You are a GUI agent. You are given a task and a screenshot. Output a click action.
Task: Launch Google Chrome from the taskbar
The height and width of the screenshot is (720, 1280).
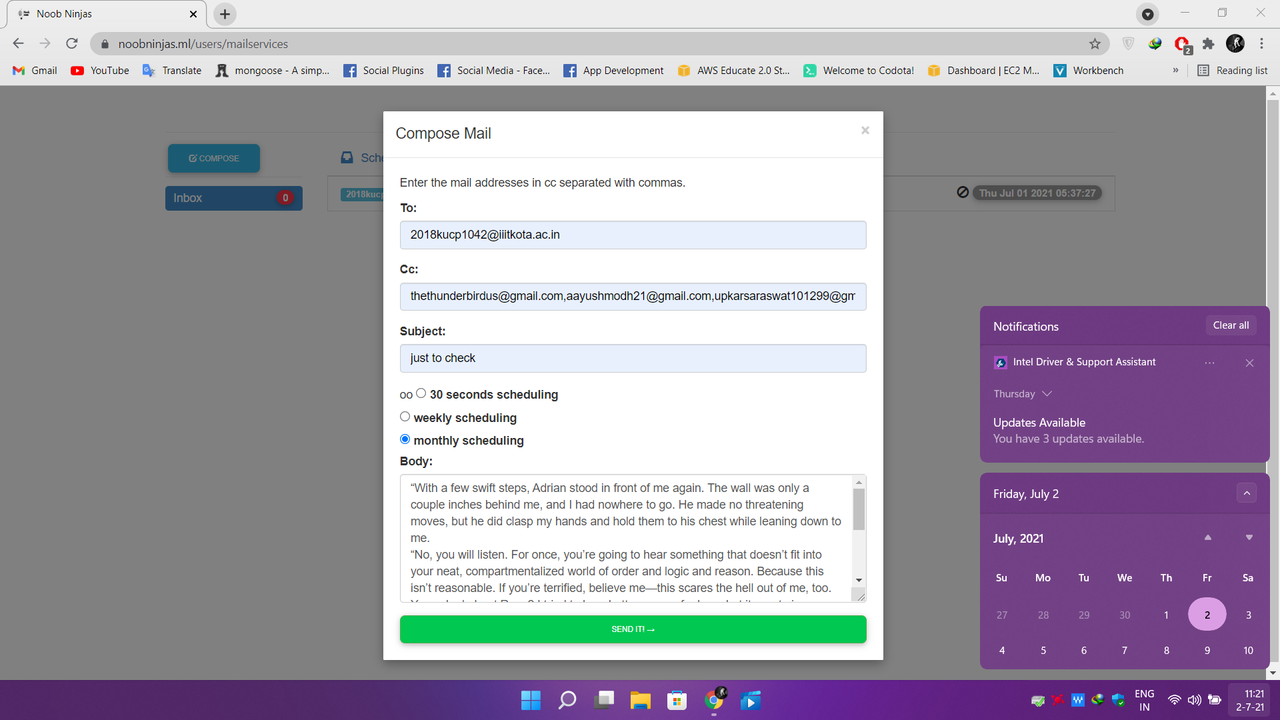coord(714,700)
